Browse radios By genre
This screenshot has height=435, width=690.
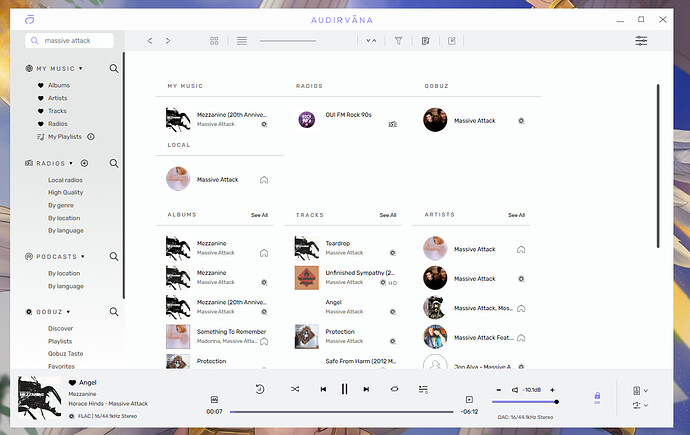click(x=61, y=205)
